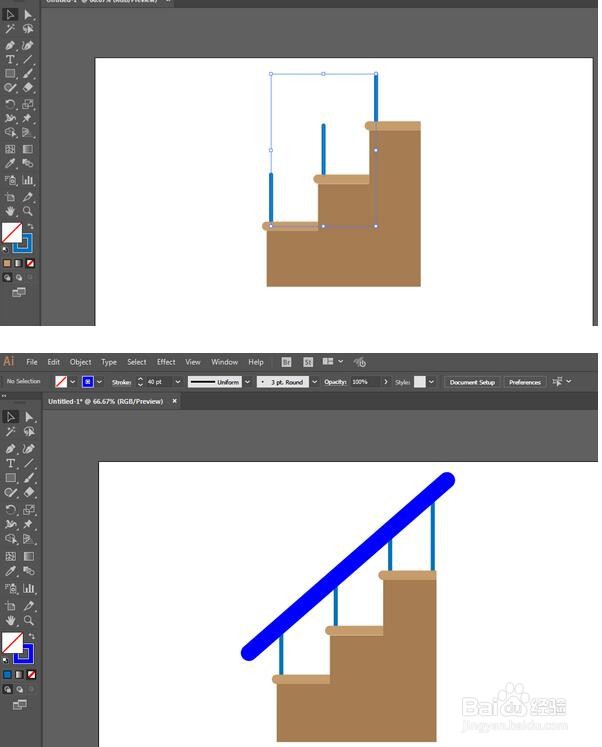Open the Window menu
Viewport: 602px width, 747px height.
pos(225,362)
